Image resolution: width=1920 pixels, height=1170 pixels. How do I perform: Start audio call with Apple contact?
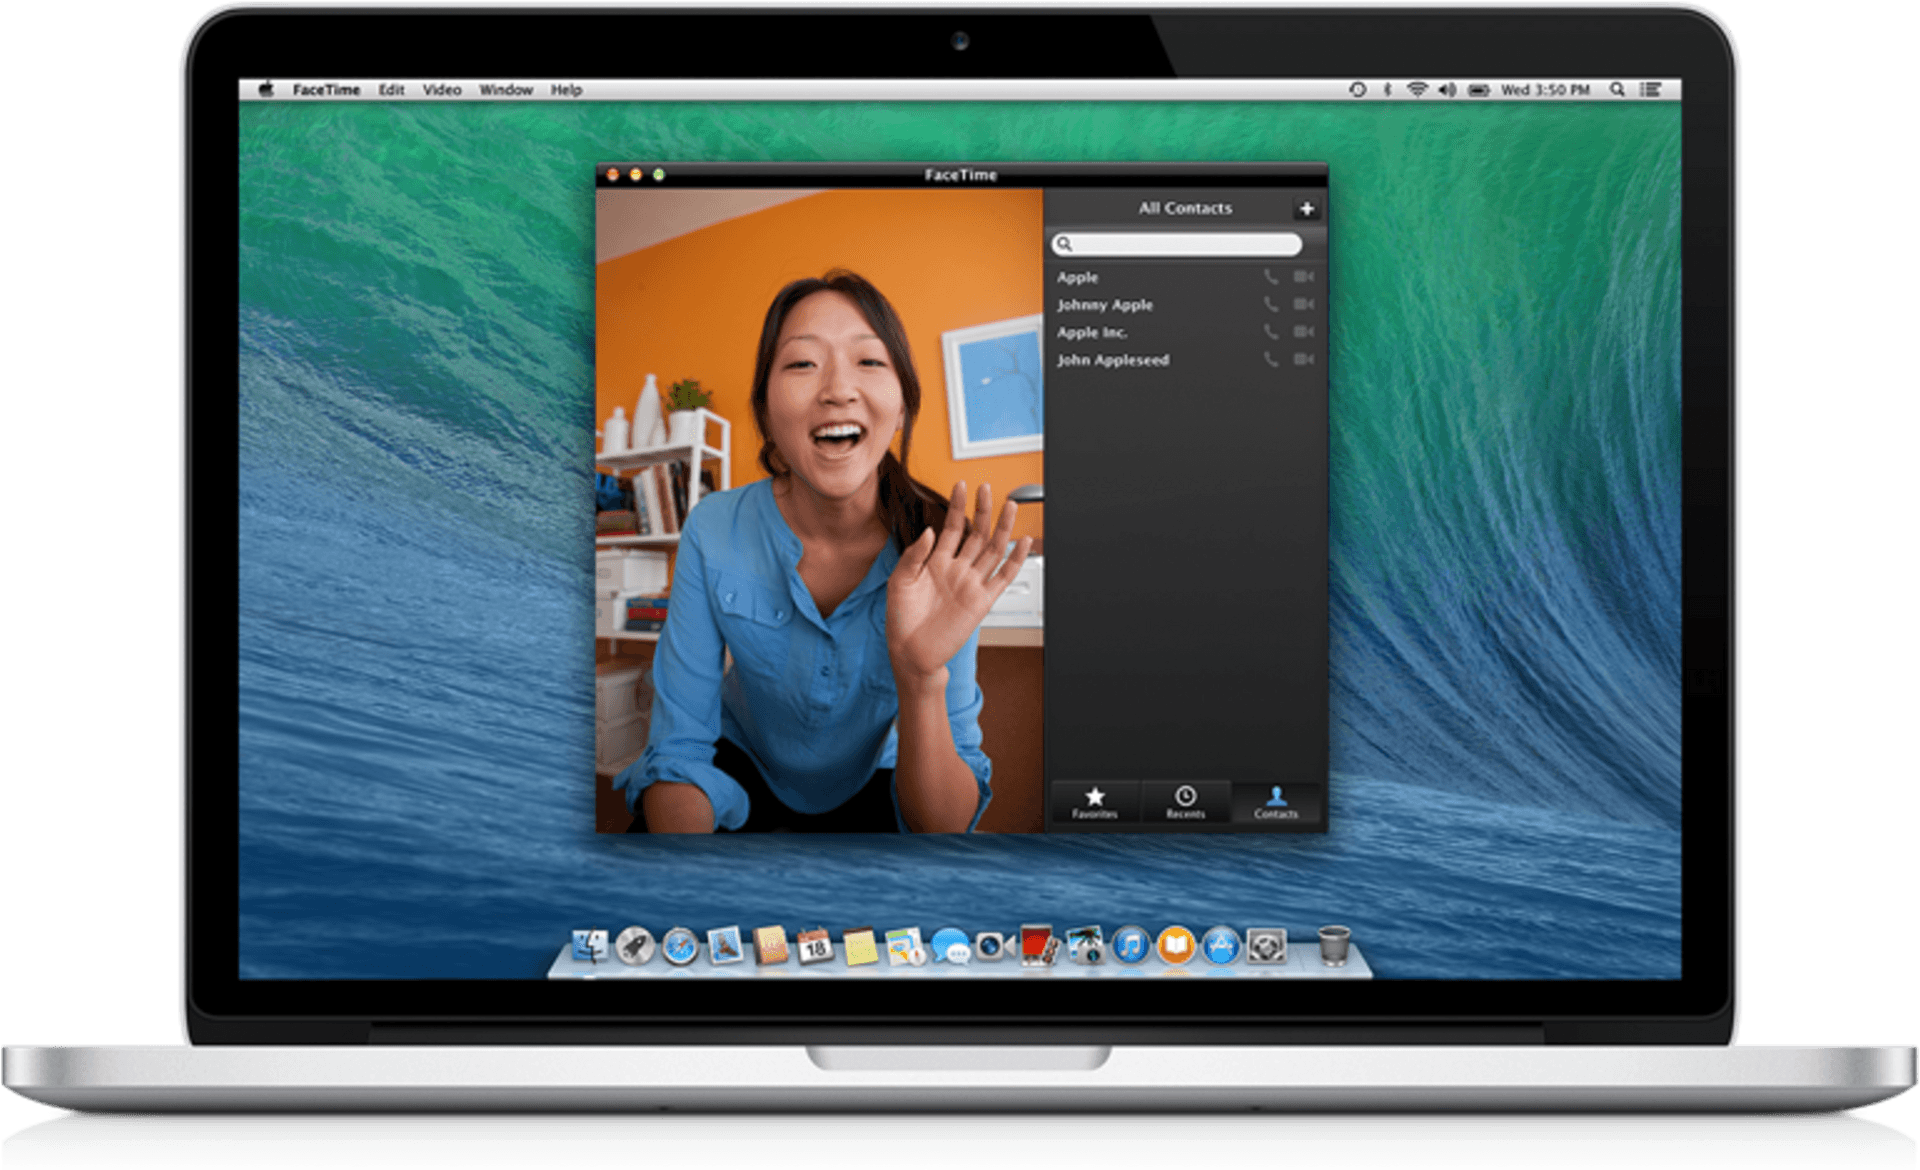[1270, 277]
